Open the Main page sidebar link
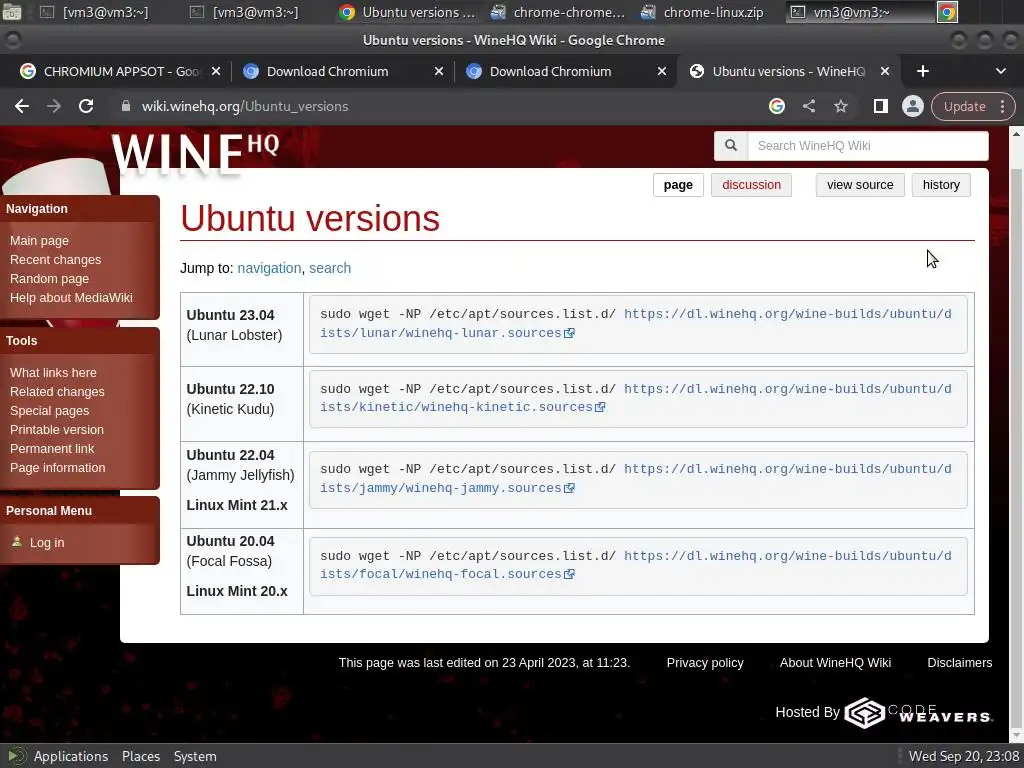 pyautogui.click(x=39, y=241)
